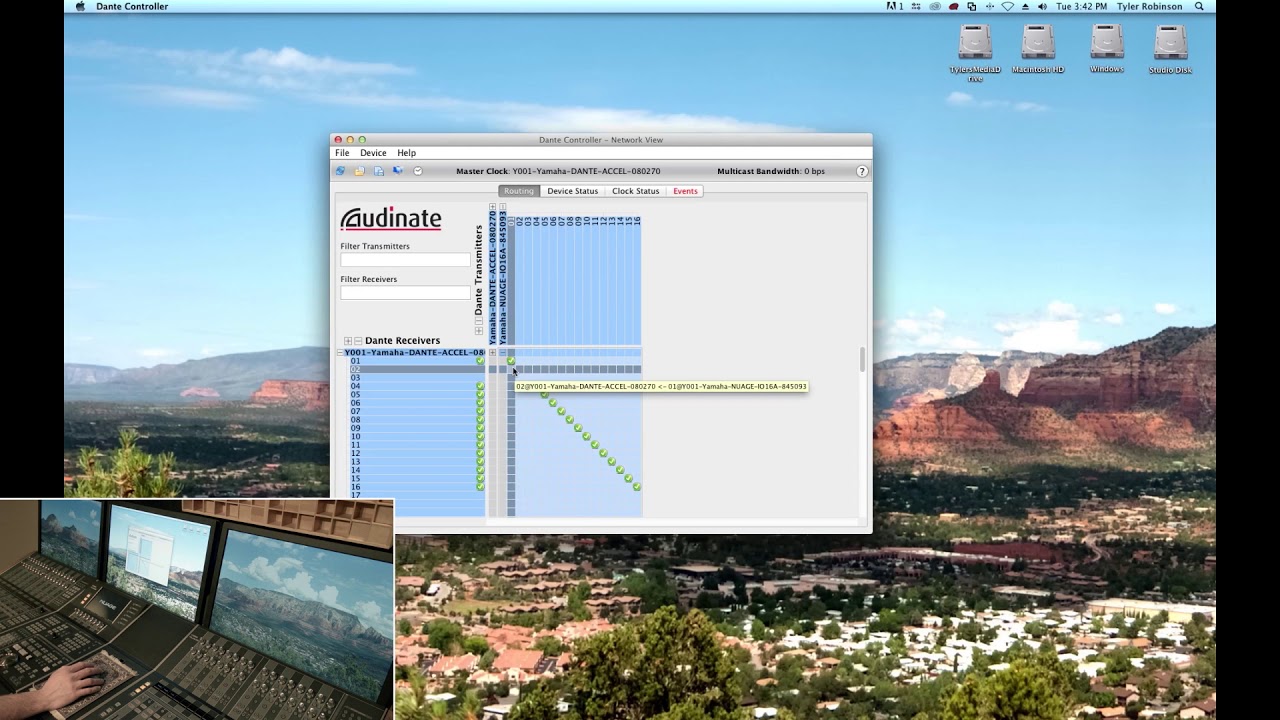
Task: Expand the Yamaha-DANTE-ACCEL-080270 transmitter channels
Action: 492,207
